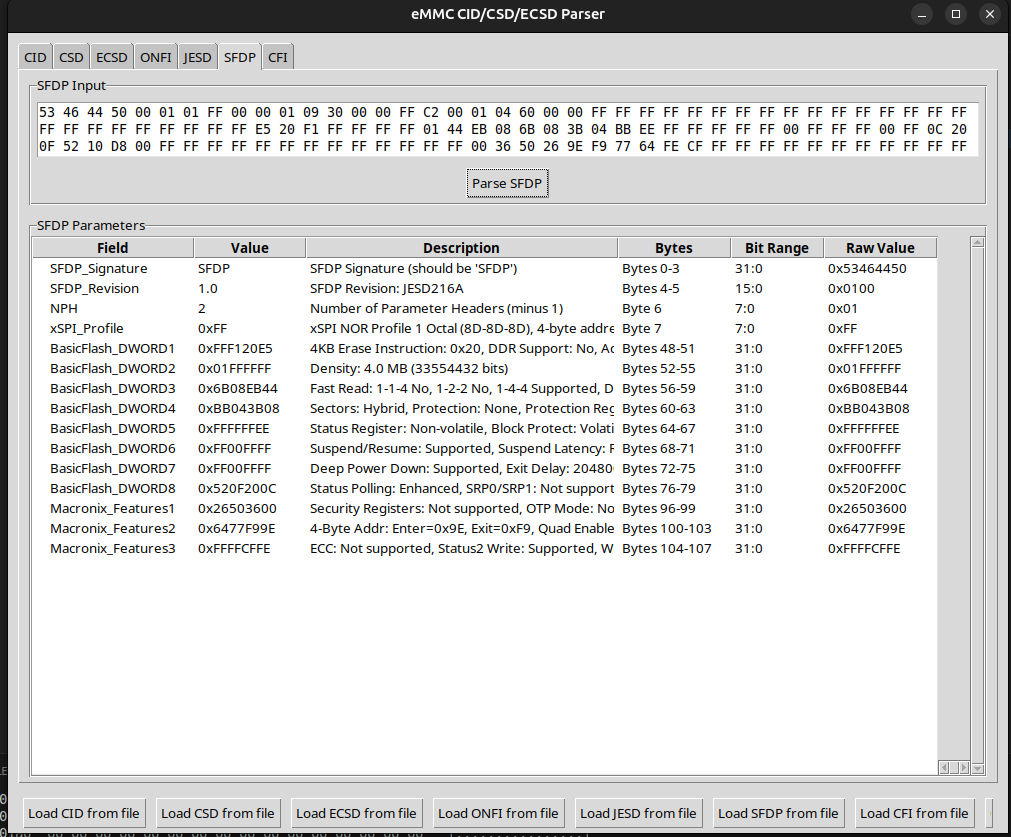Click the raw value 0xFFFFCFFE
Screen dimensions: 1011x837
864,548
